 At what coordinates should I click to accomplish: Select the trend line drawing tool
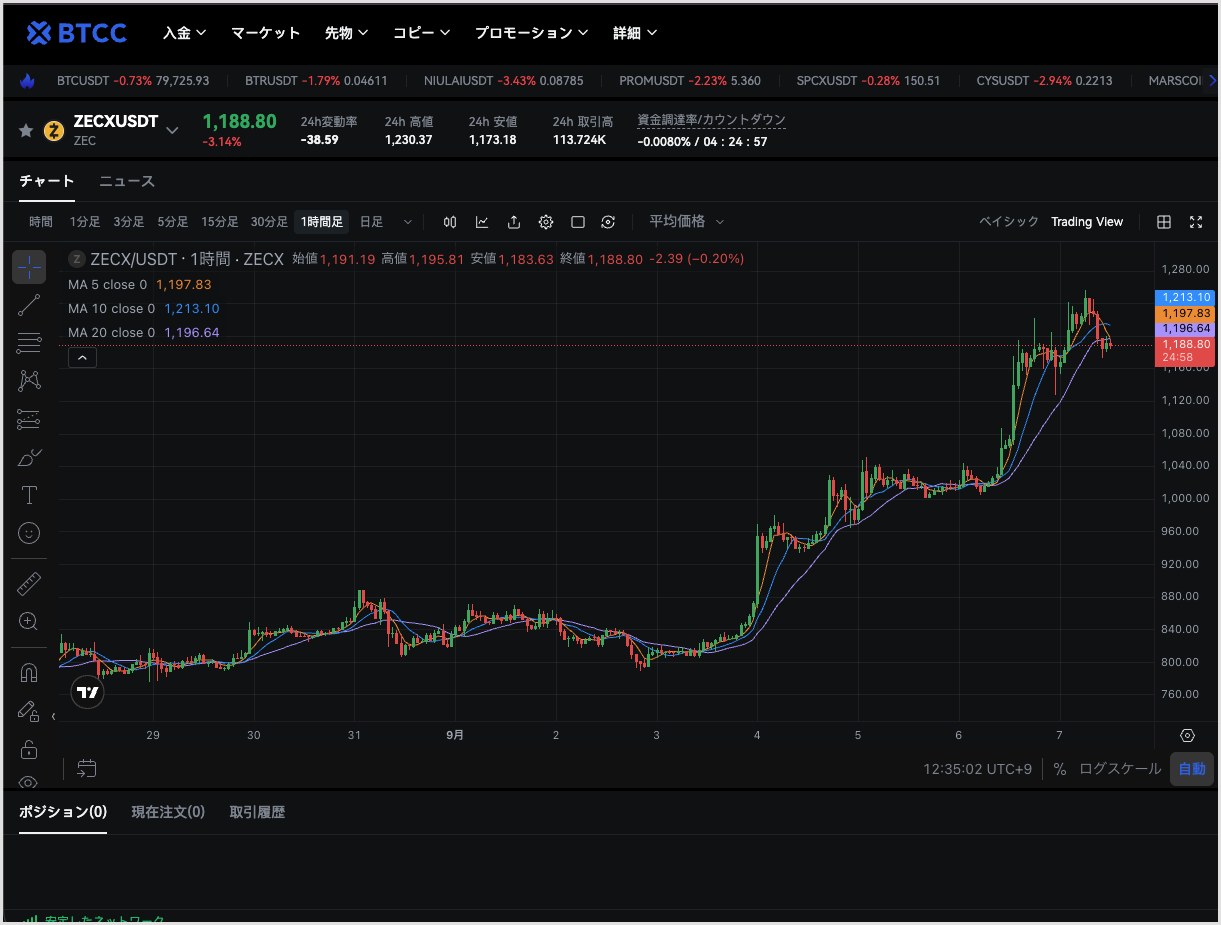pyautogui.click(x=29, y=305)
